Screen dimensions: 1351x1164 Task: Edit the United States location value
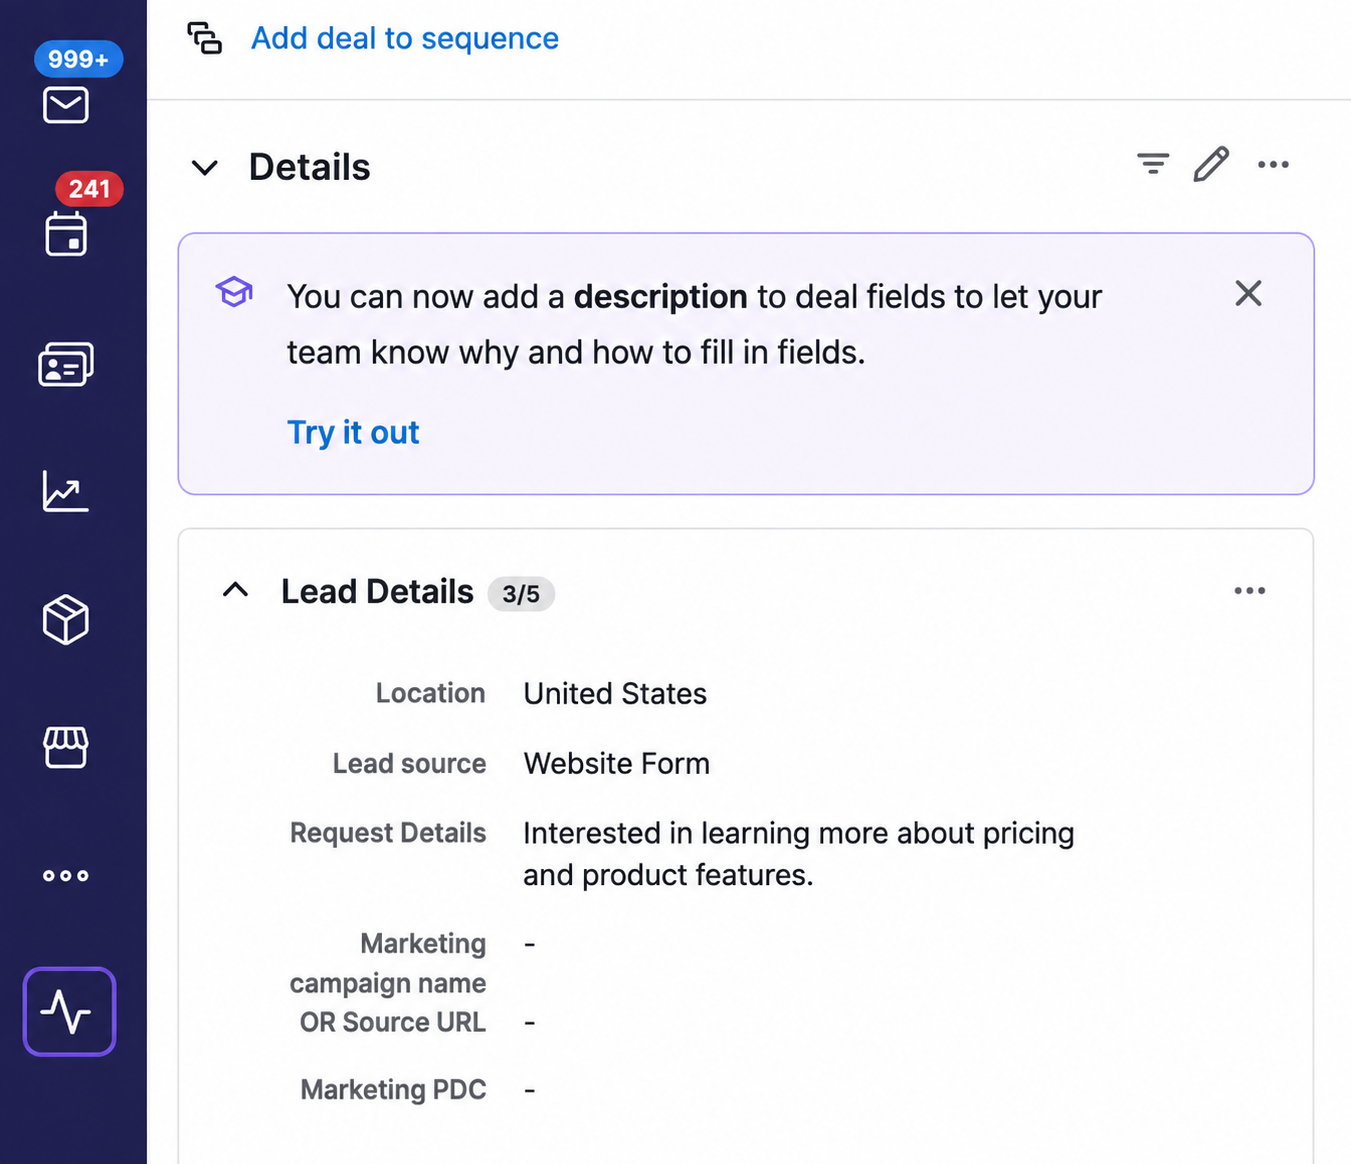(615, 693)
